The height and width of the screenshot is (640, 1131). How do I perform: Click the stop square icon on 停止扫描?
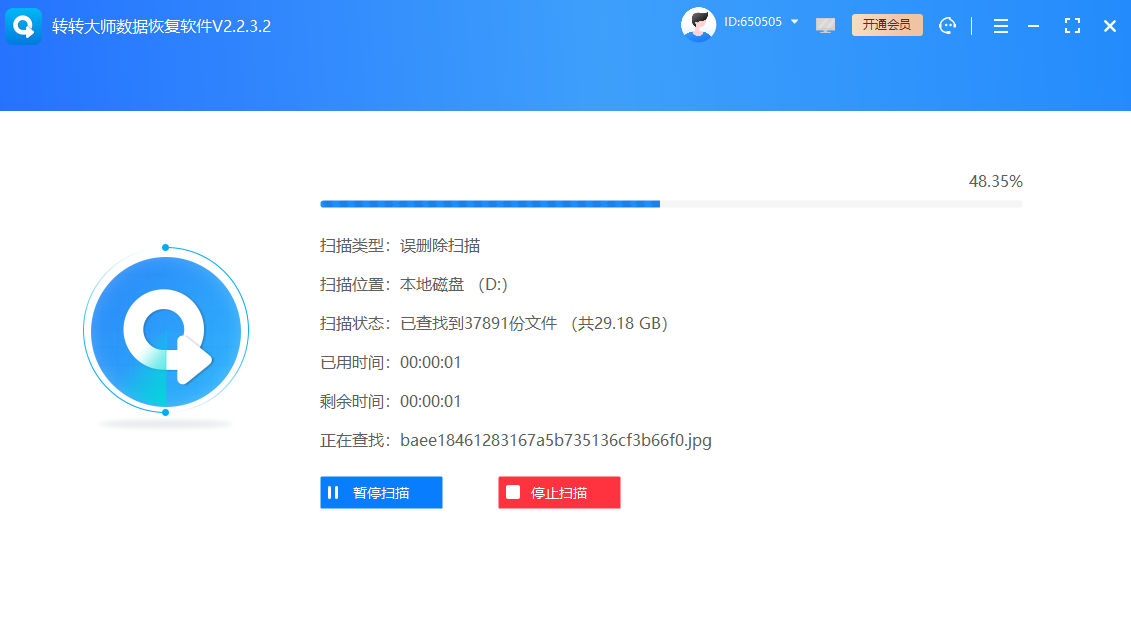(512, 492)
